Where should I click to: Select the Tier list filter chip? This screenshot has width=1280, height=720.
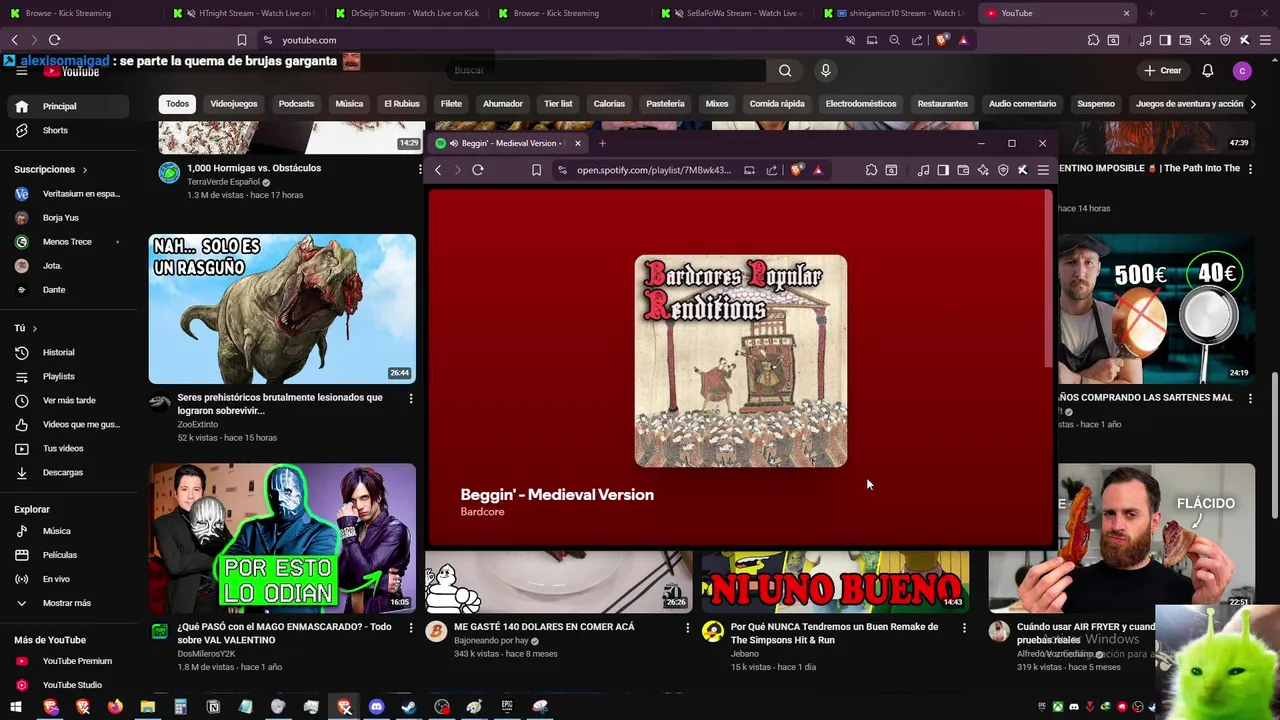point(558,104)
